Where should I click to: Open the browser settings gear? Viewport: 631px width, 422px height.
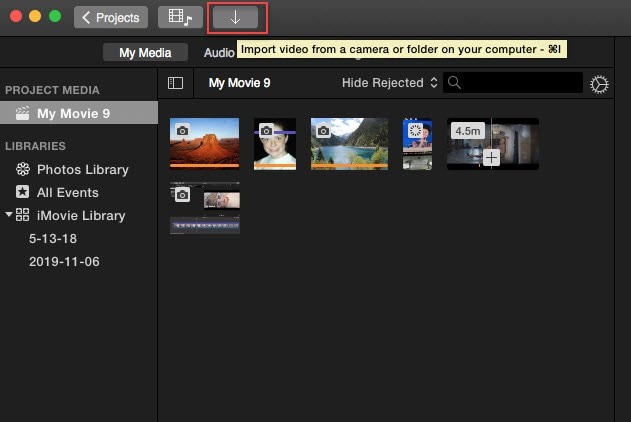point(599,84)
